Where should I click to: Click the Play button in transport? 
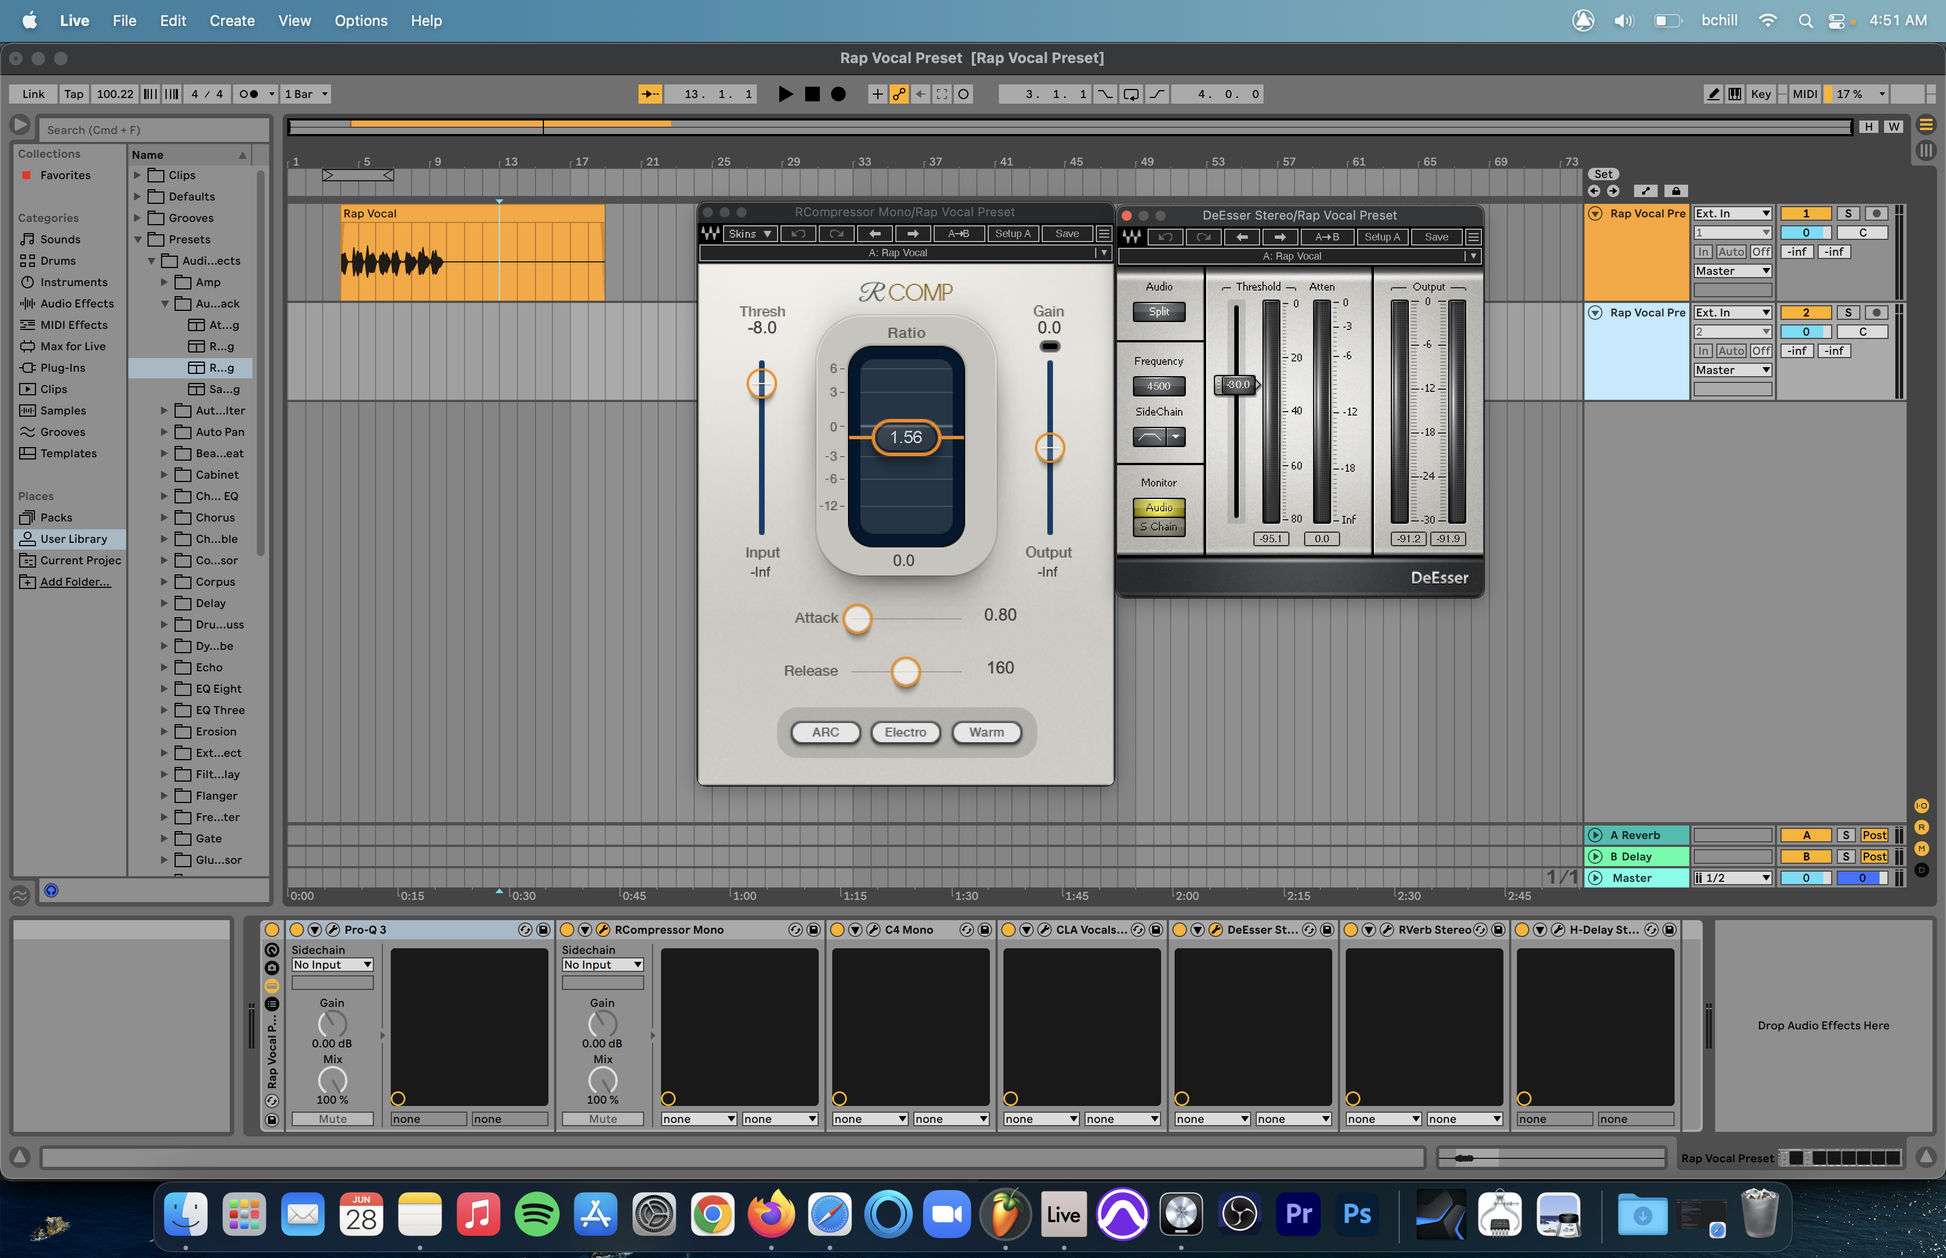pos(785,94)
